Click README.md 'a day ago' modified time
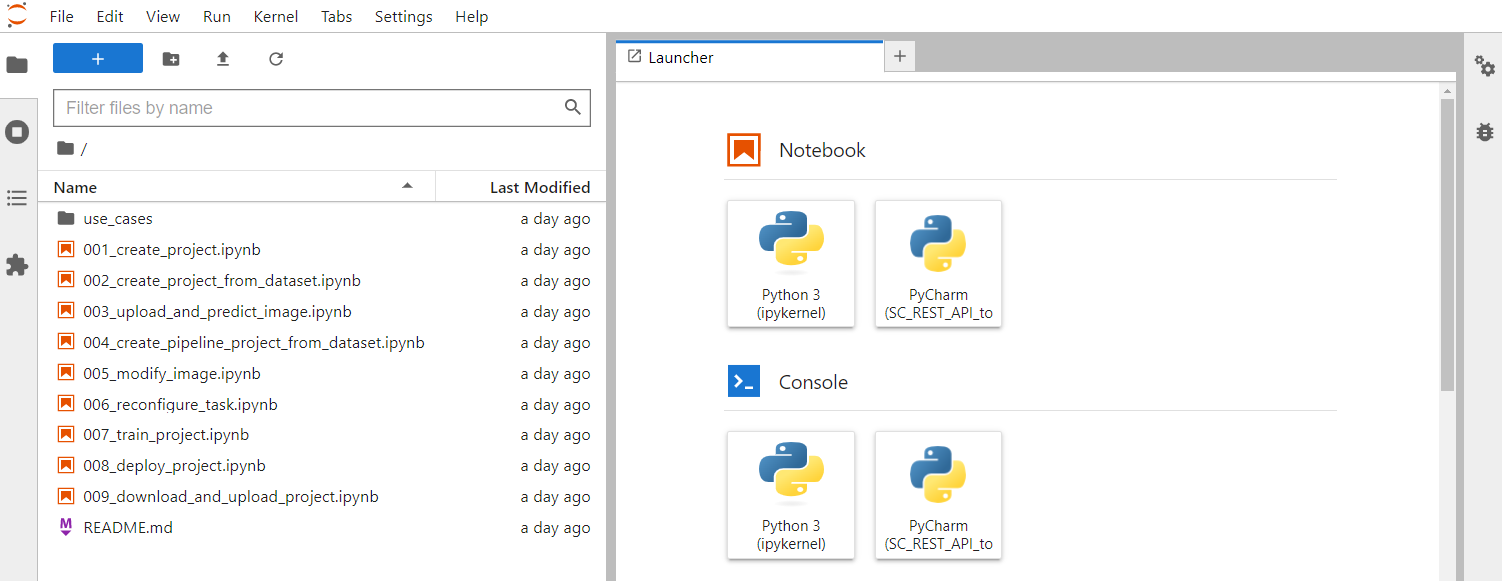This screenshot has height=581, width=1502. [555, 528]
